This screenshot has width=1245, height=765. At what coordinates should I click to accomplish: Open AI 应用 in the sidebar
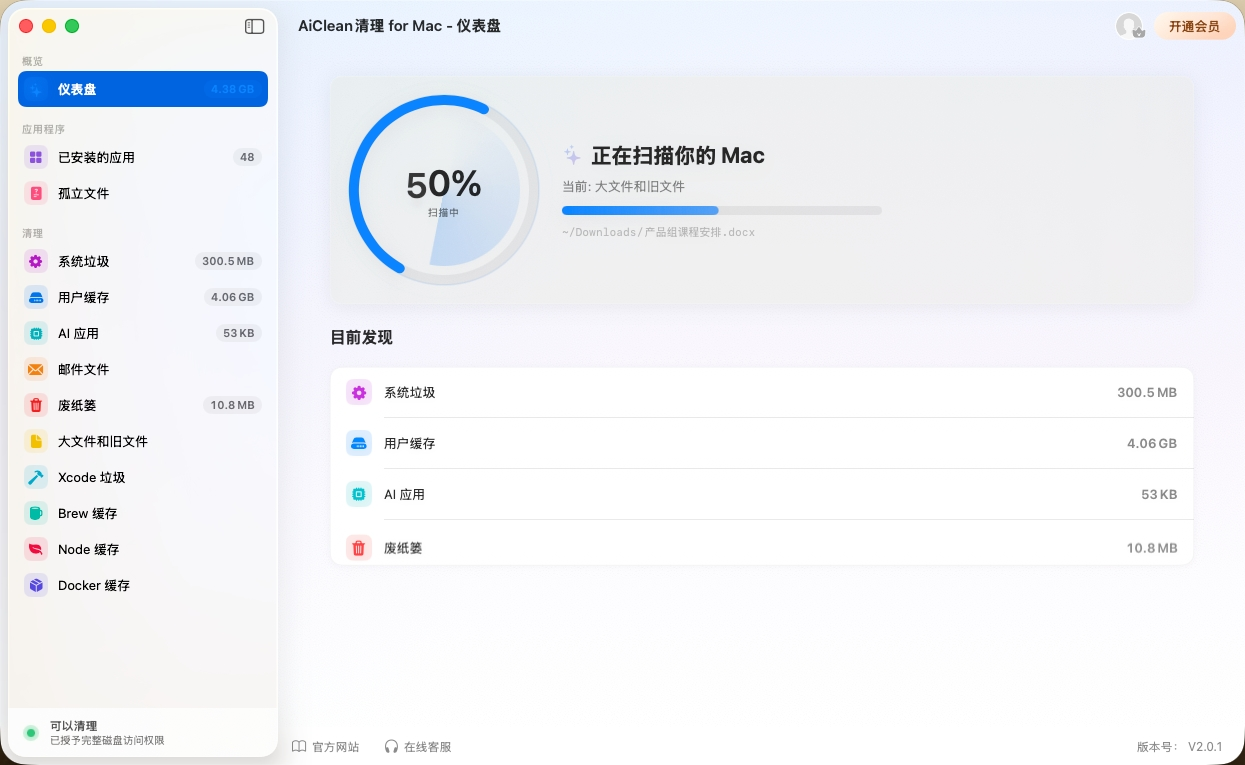tap(143, 333)
